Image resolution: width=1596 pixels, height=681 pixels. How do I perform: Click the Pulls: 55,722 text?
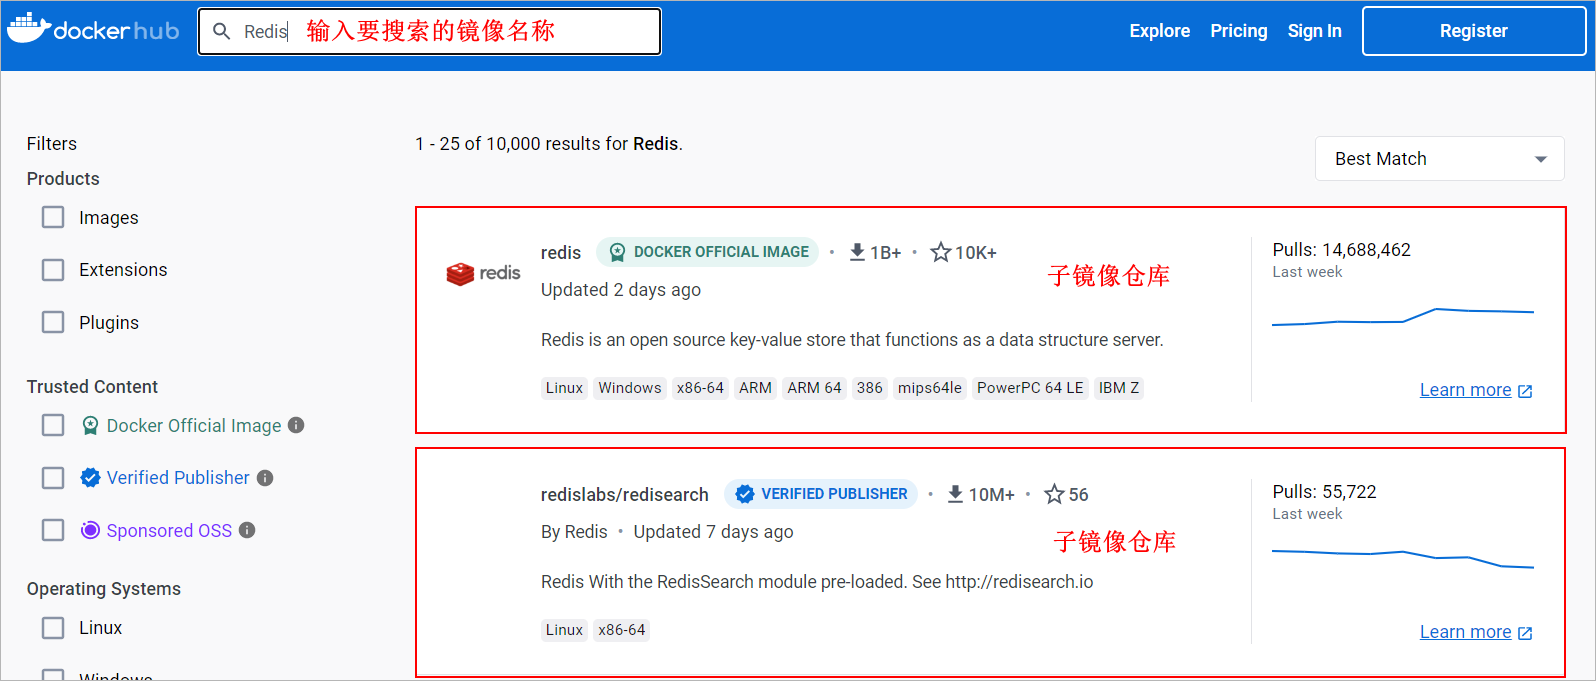(1324, 492)
